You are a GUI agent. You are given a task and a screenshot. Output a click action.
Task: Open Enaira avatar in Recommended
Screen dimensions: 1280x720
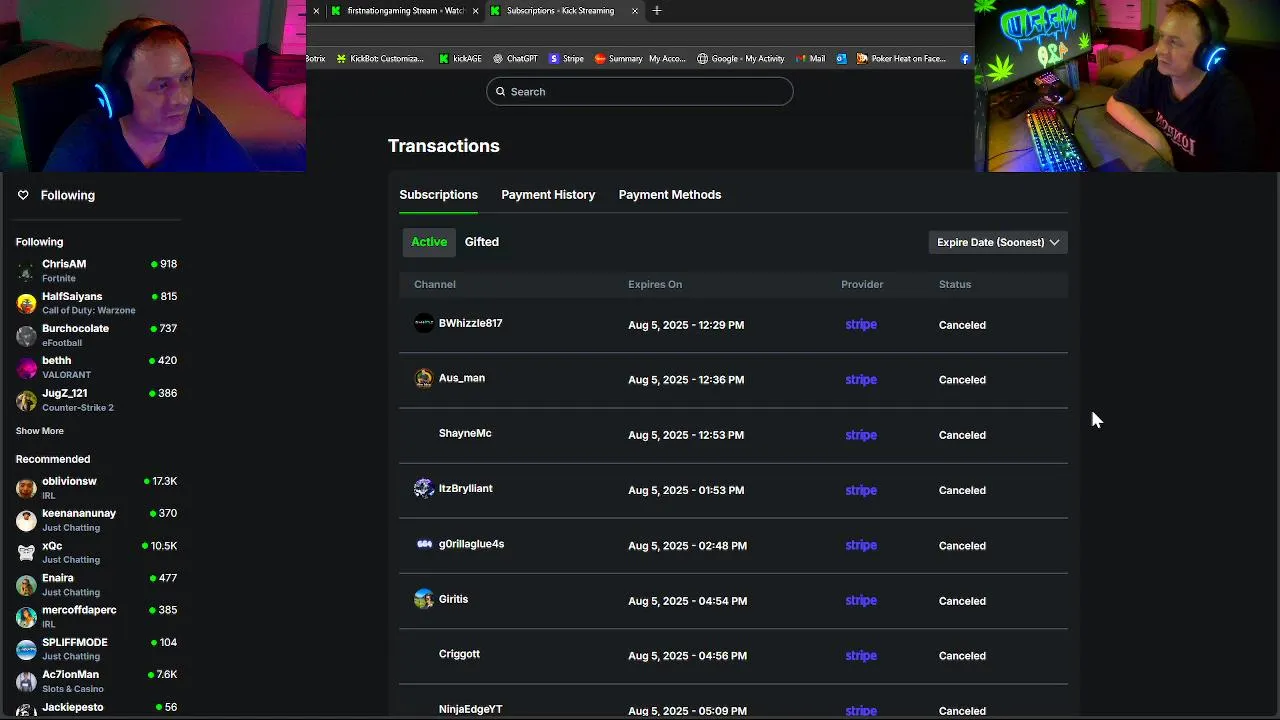26,585
